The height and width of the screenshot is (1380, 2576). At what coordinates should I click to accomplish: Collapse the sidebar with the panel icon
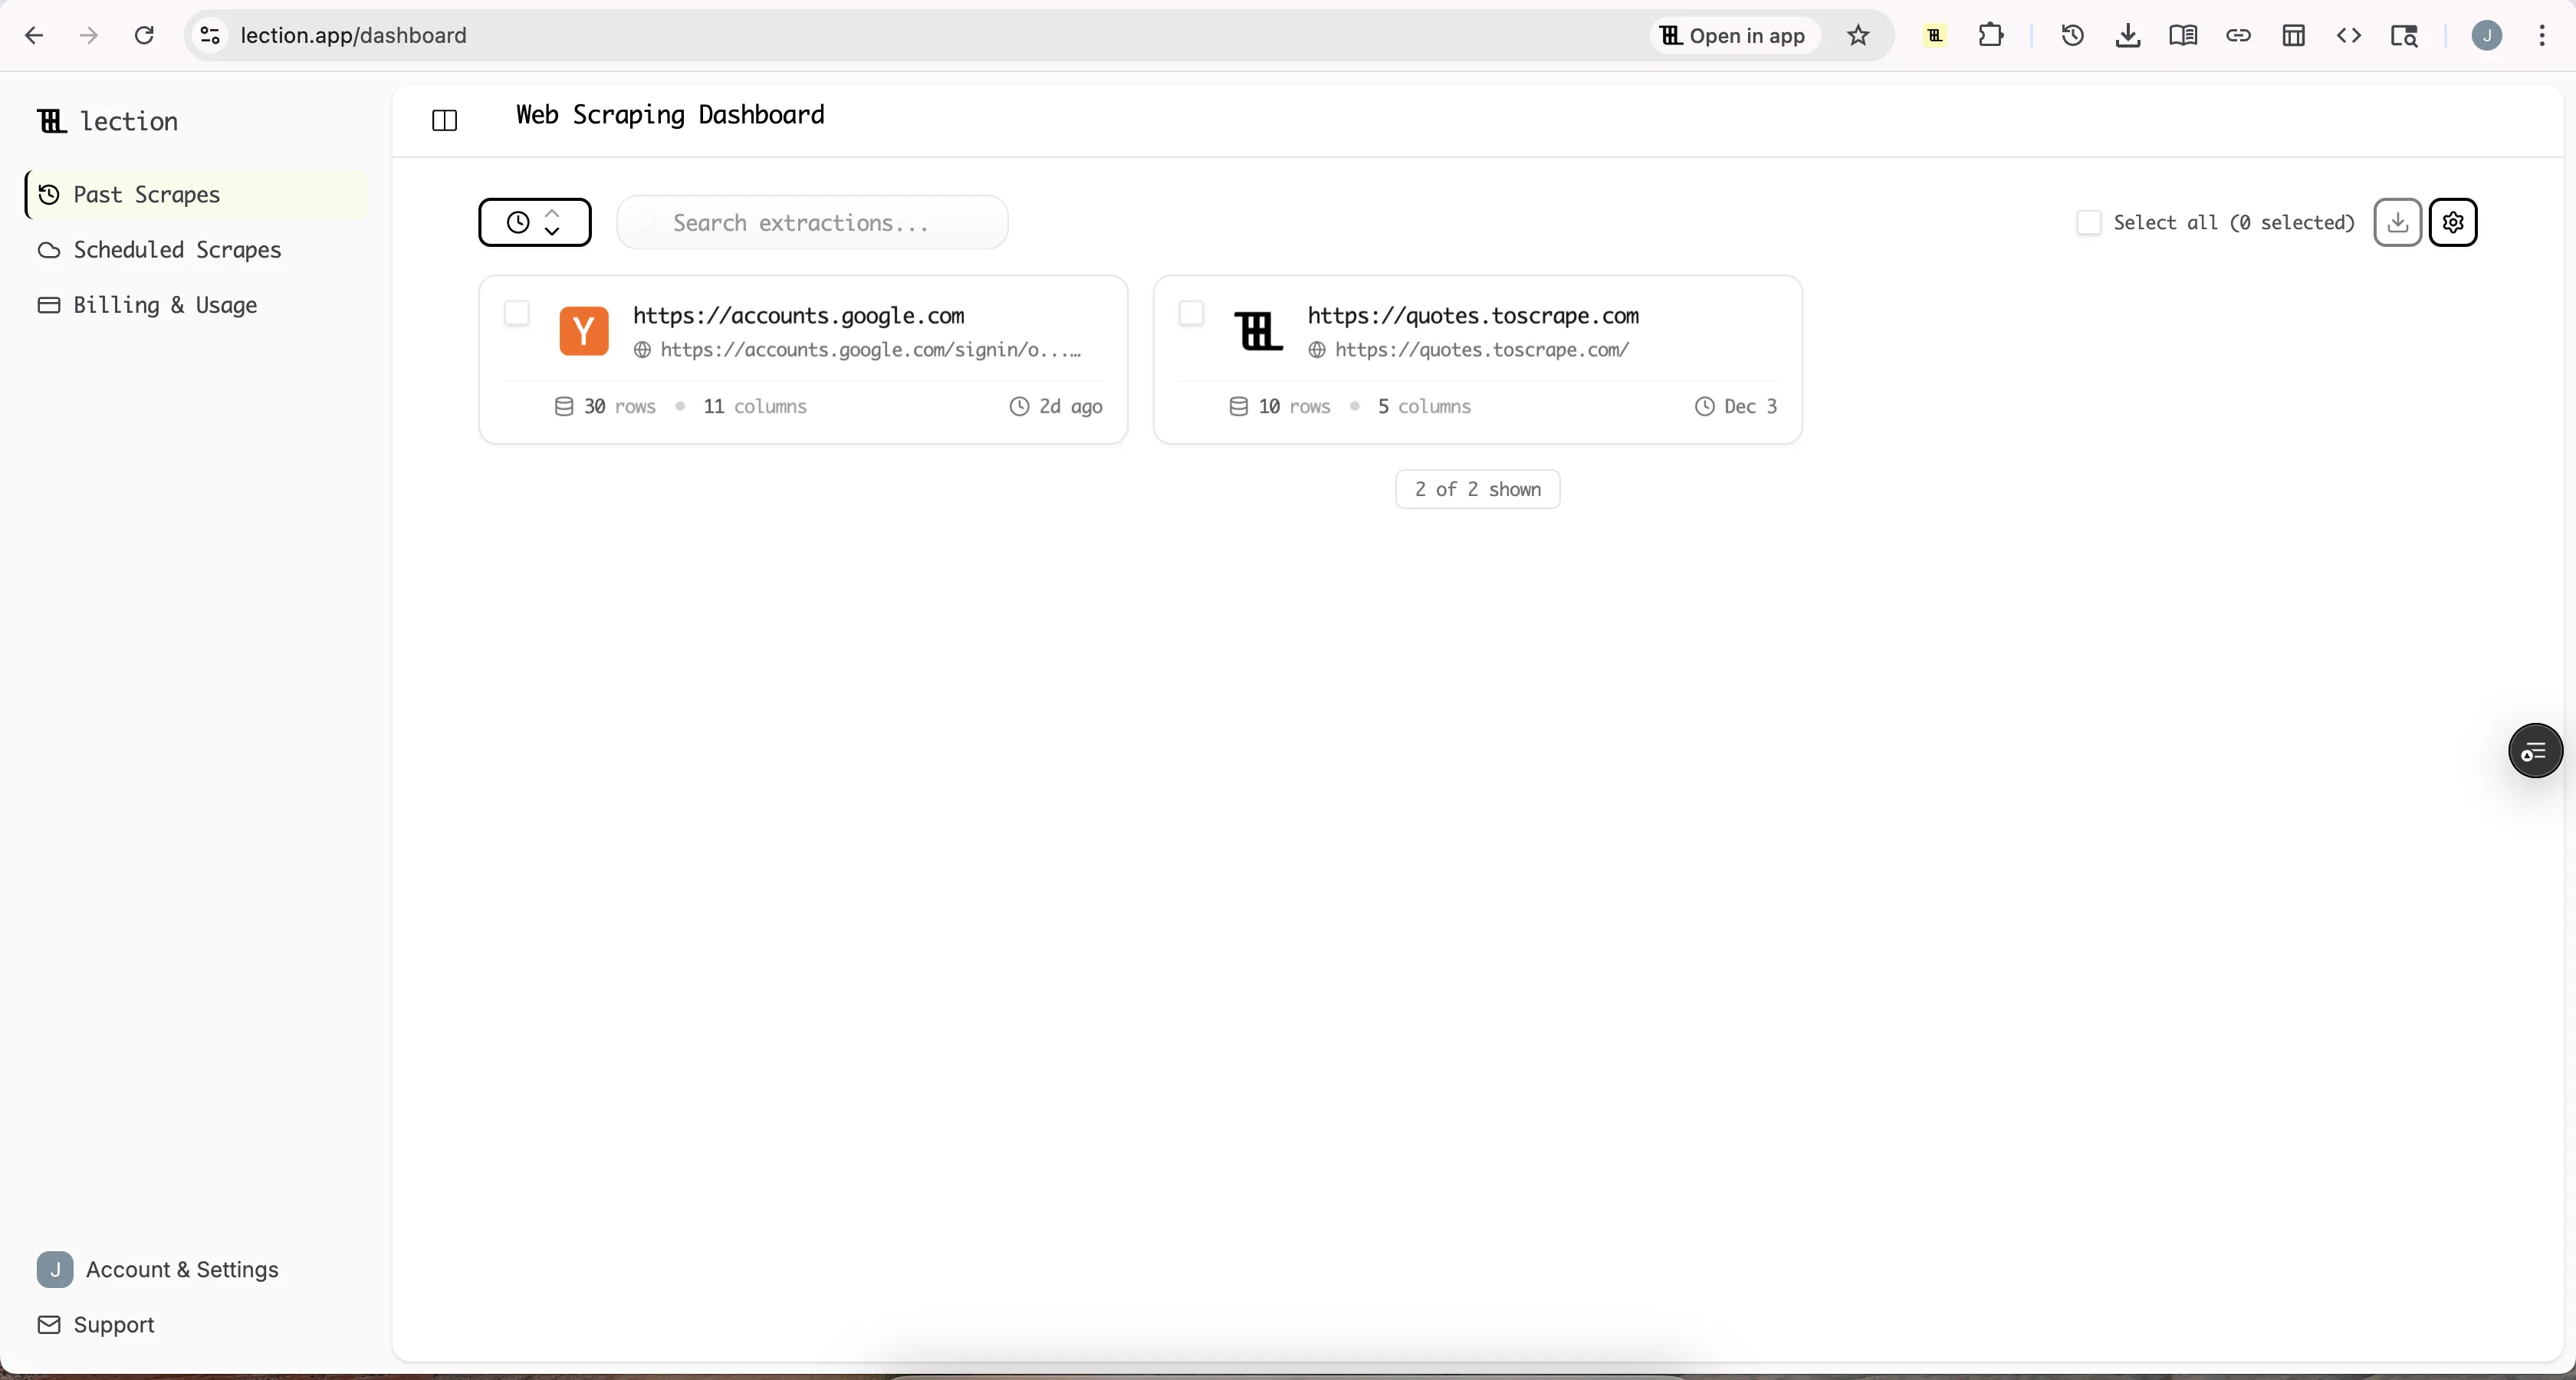(443, 120)
